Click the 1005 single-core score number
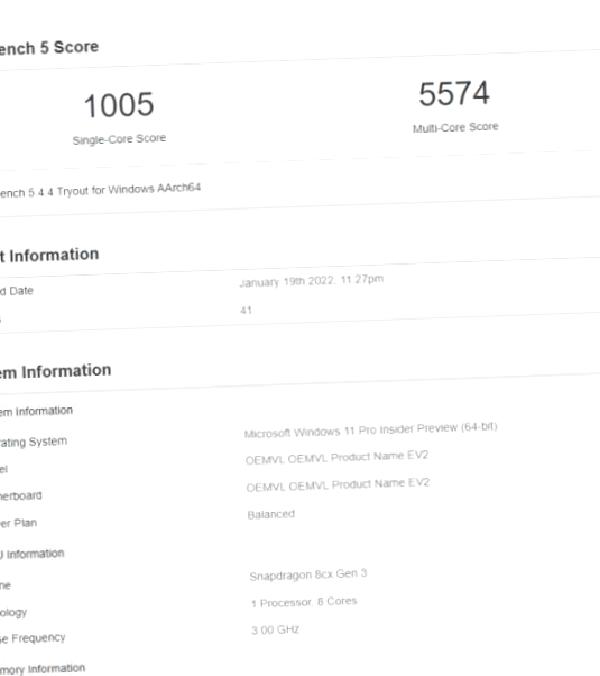Viewport: 600px width, 676px height. 118,105
